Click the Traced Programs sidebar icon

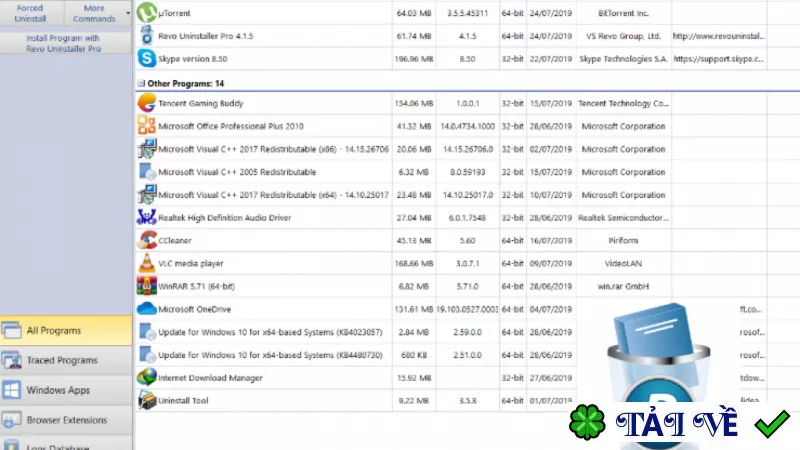(11, 360)
